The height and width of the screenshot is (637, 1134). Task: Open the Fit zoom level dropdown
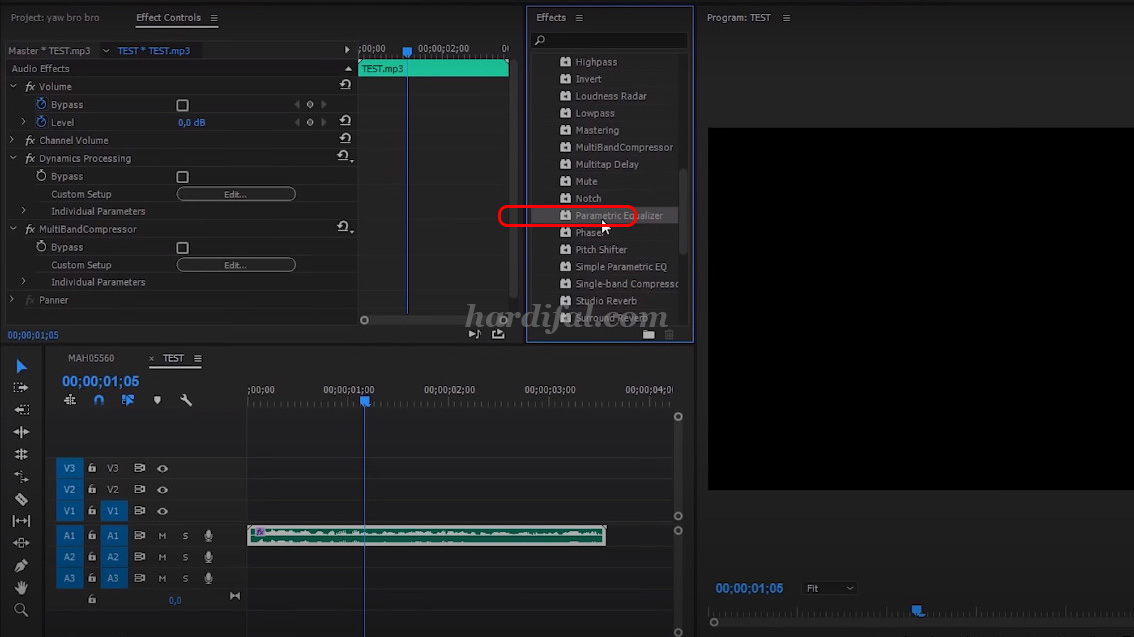pyautogui.click(x=830, y=589)
